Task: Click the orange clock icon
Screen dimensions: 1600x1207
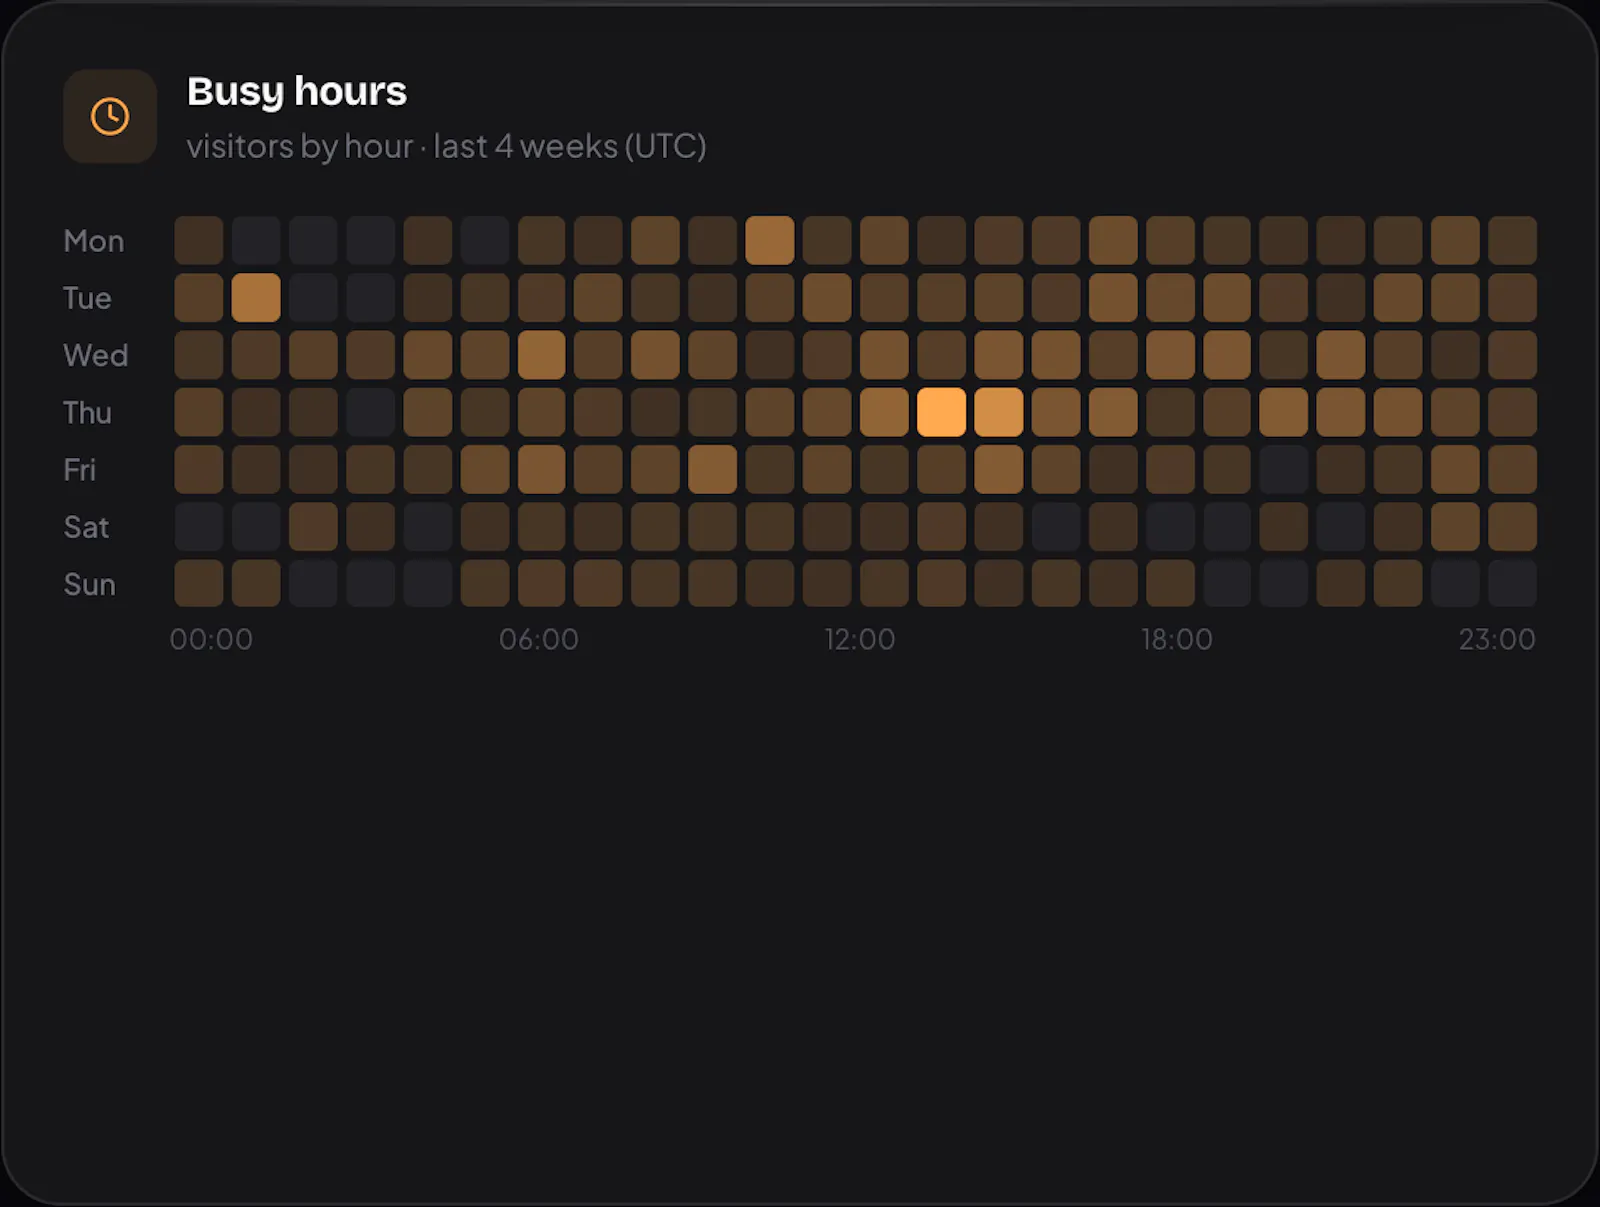Action: 110,116
